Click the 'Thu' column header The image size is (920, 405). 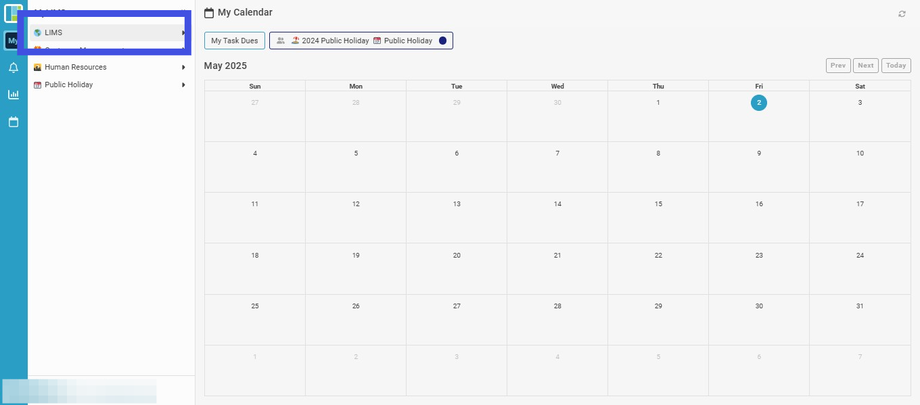click(x=658, y=86)
